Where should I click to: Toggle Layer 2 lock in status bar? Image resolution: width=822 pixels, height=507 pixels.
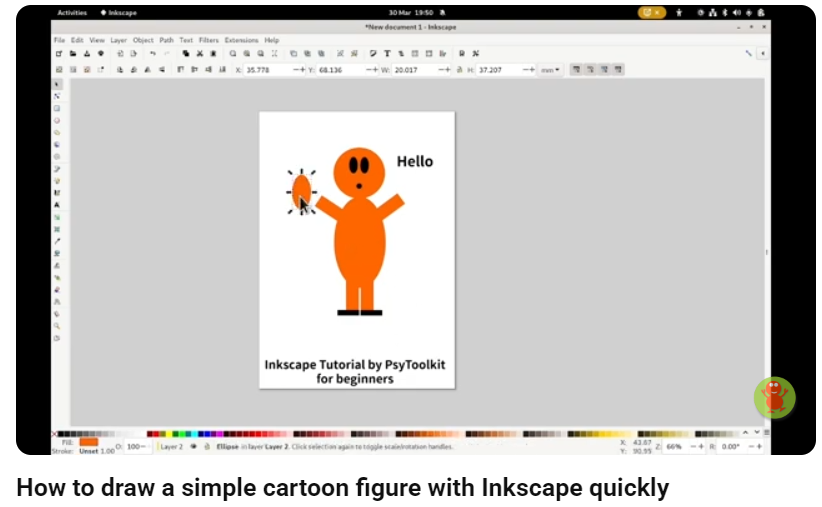[206, 447]
